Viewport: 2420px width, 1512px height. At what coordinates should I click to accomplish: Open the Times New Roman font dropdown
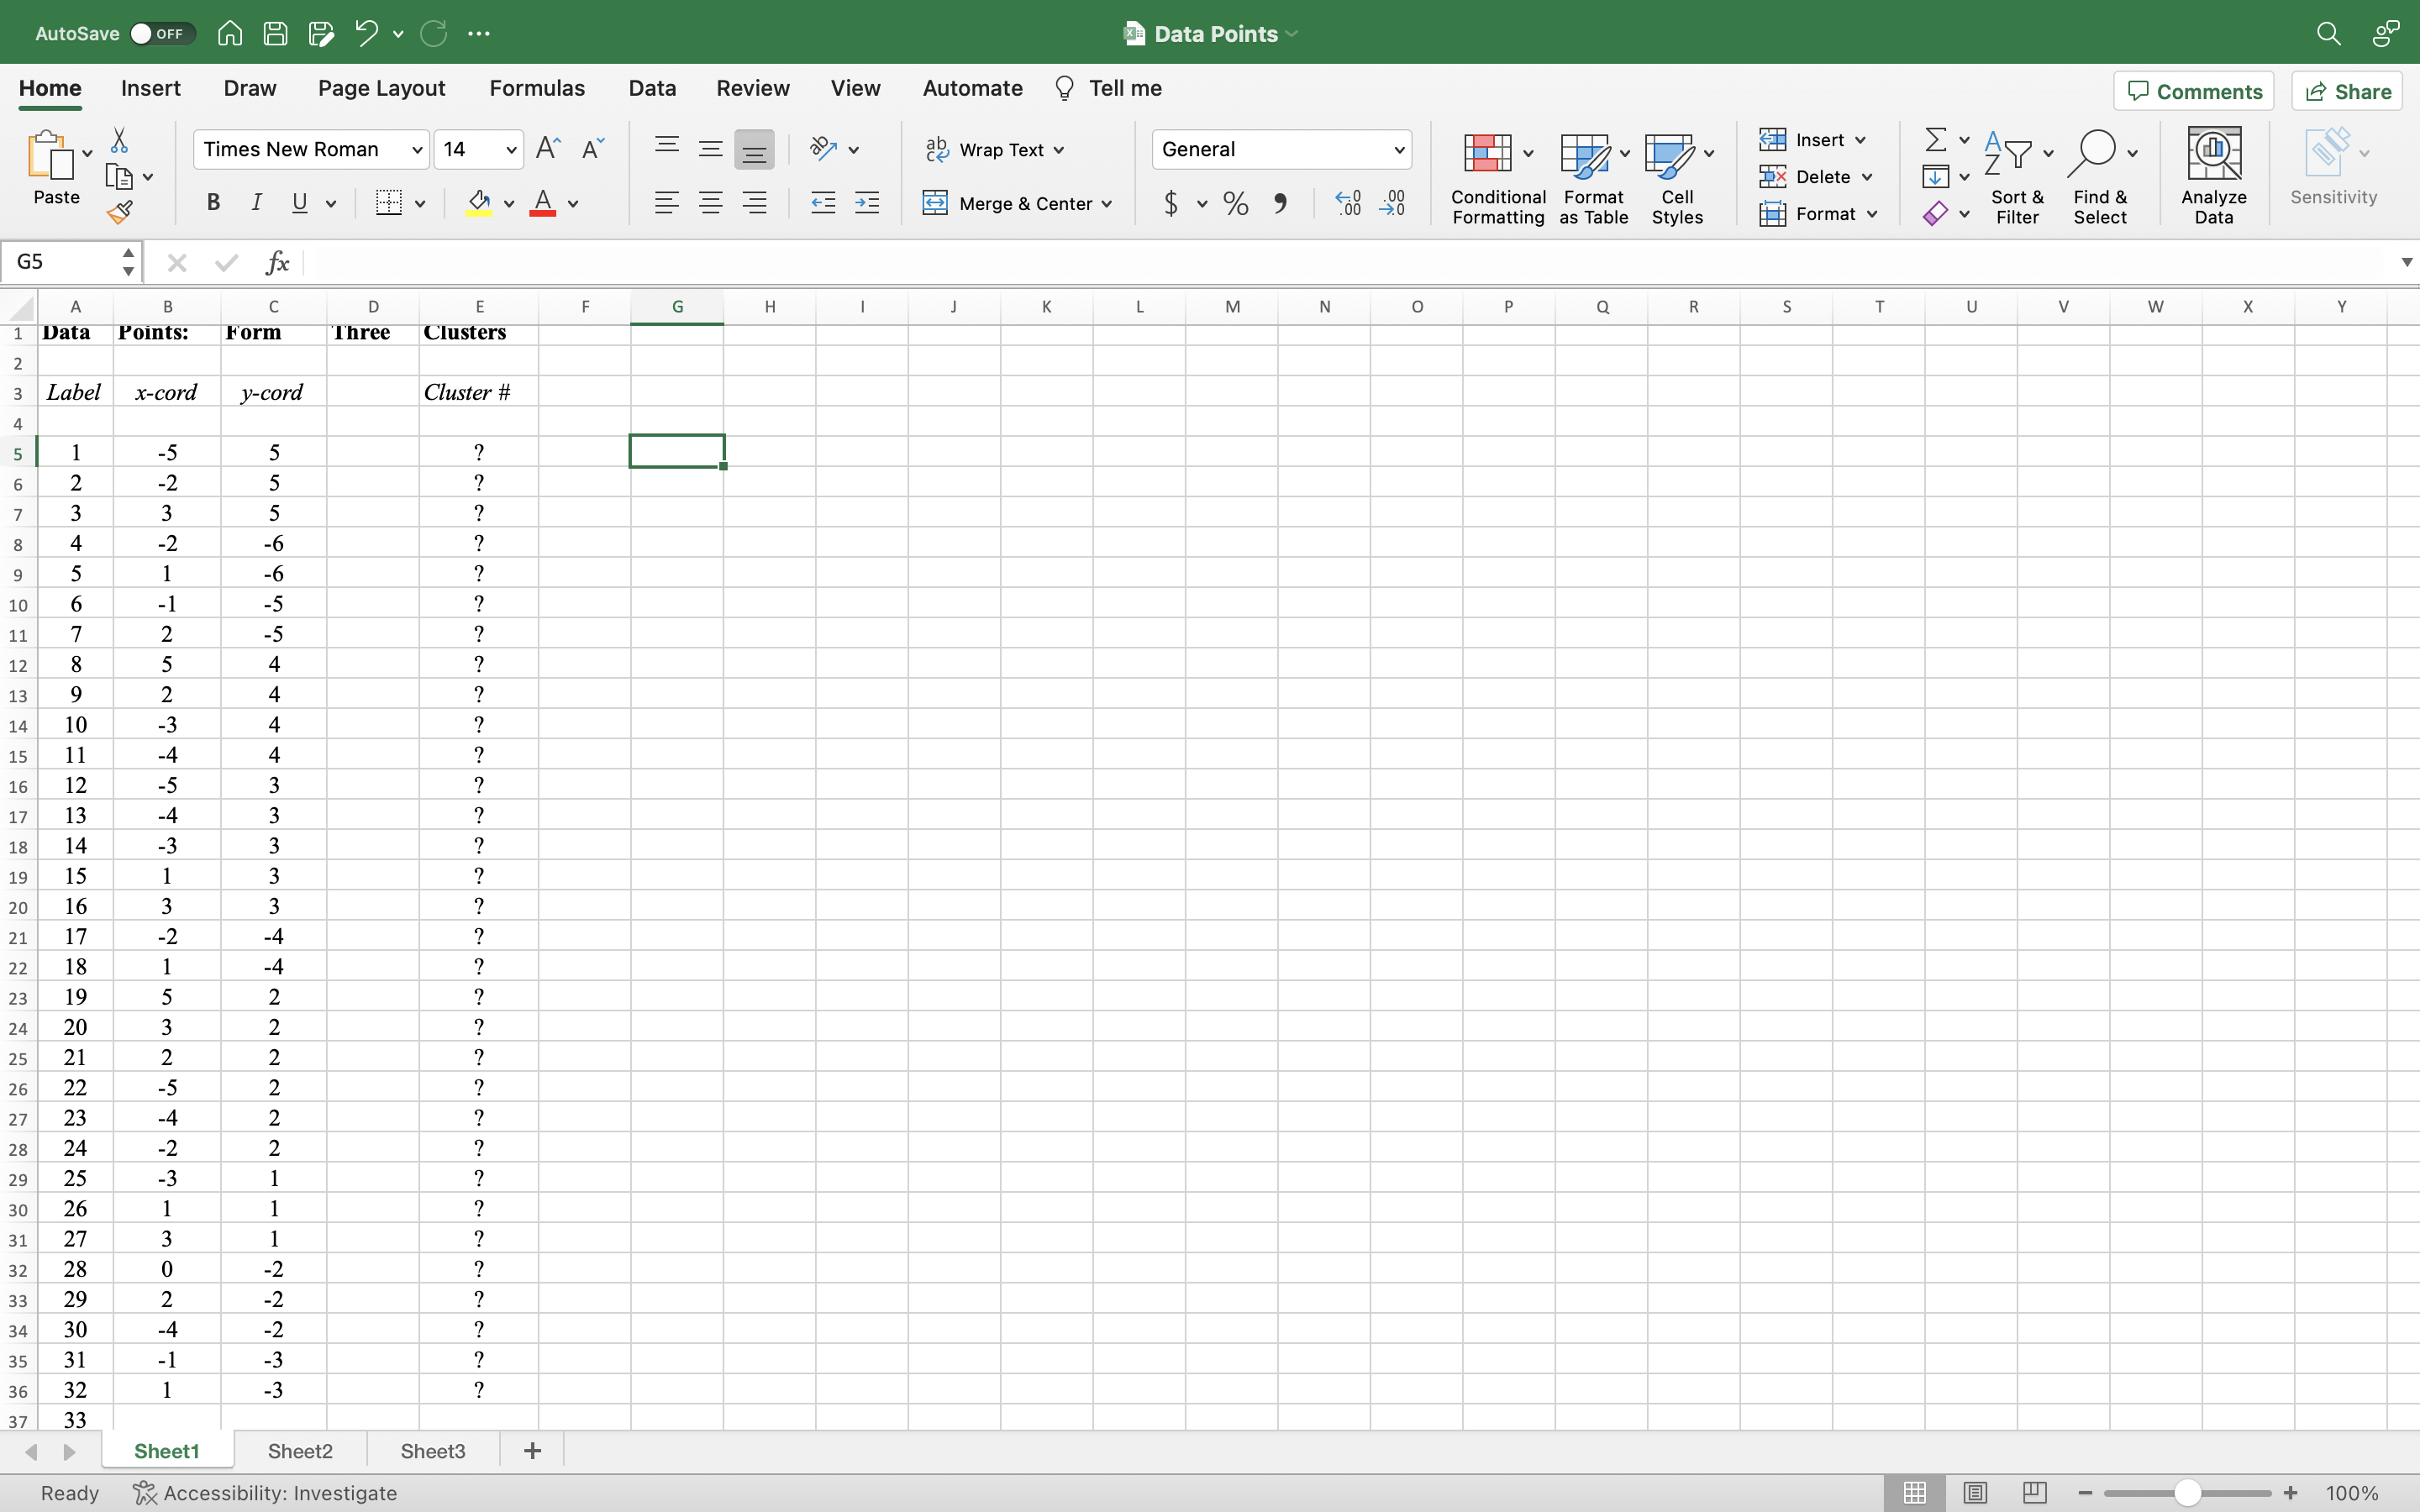(417, 150)
